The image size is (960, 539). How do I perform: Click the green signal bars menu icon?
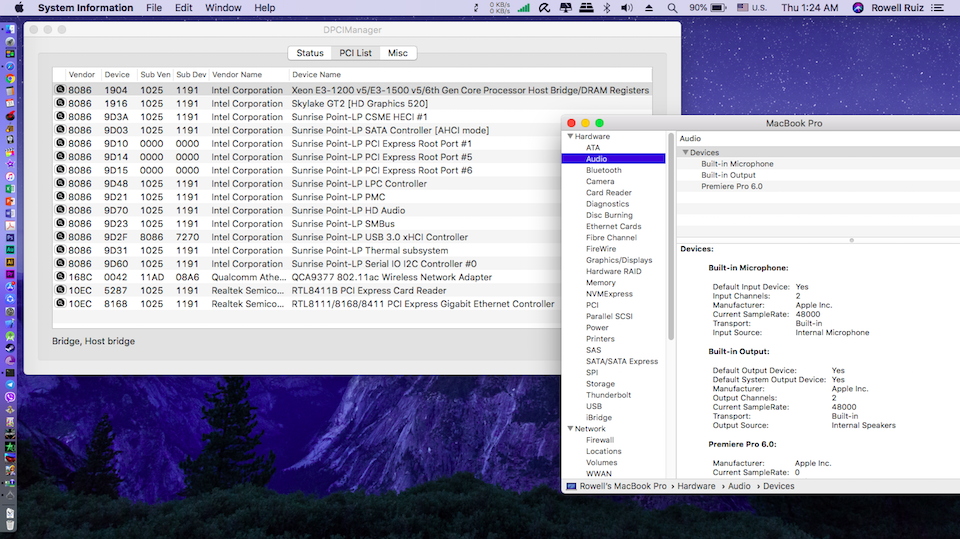pyautogui.click(x=523, y=8)
